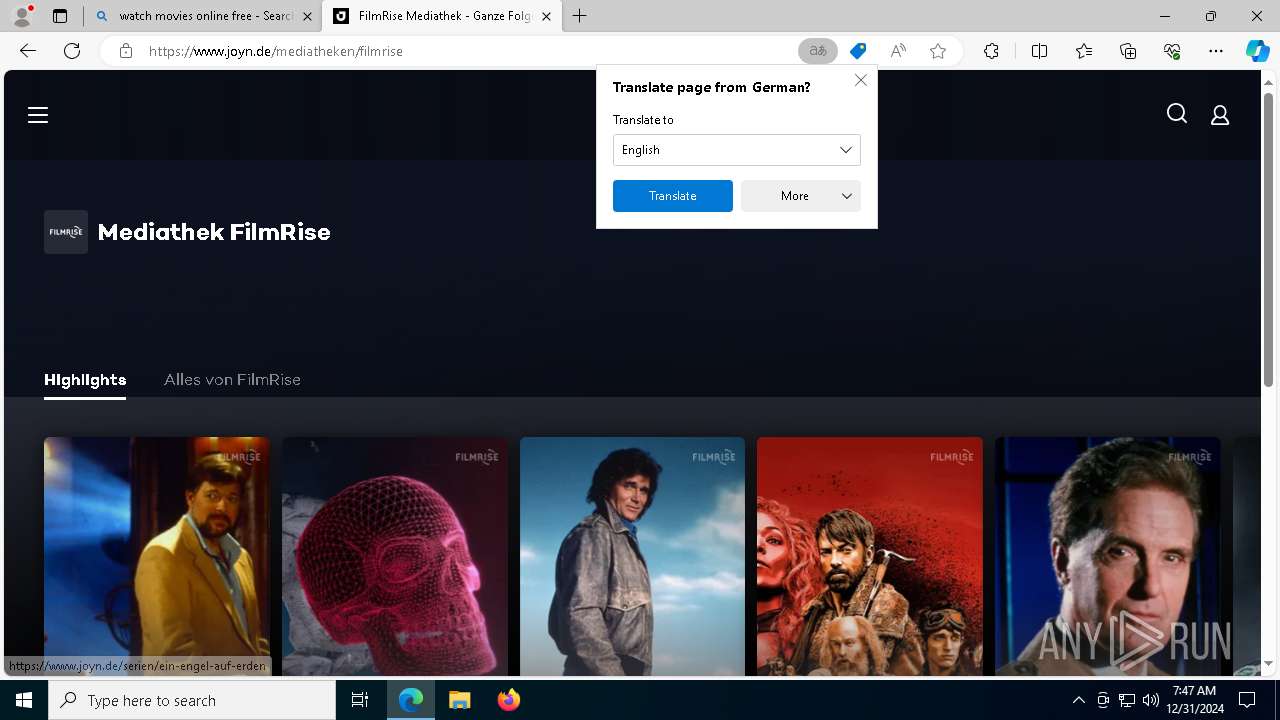Image resolution: width=1280 pixels, height=720 pixels.
Task: Open the Windows Start menu
Action: 24,700
